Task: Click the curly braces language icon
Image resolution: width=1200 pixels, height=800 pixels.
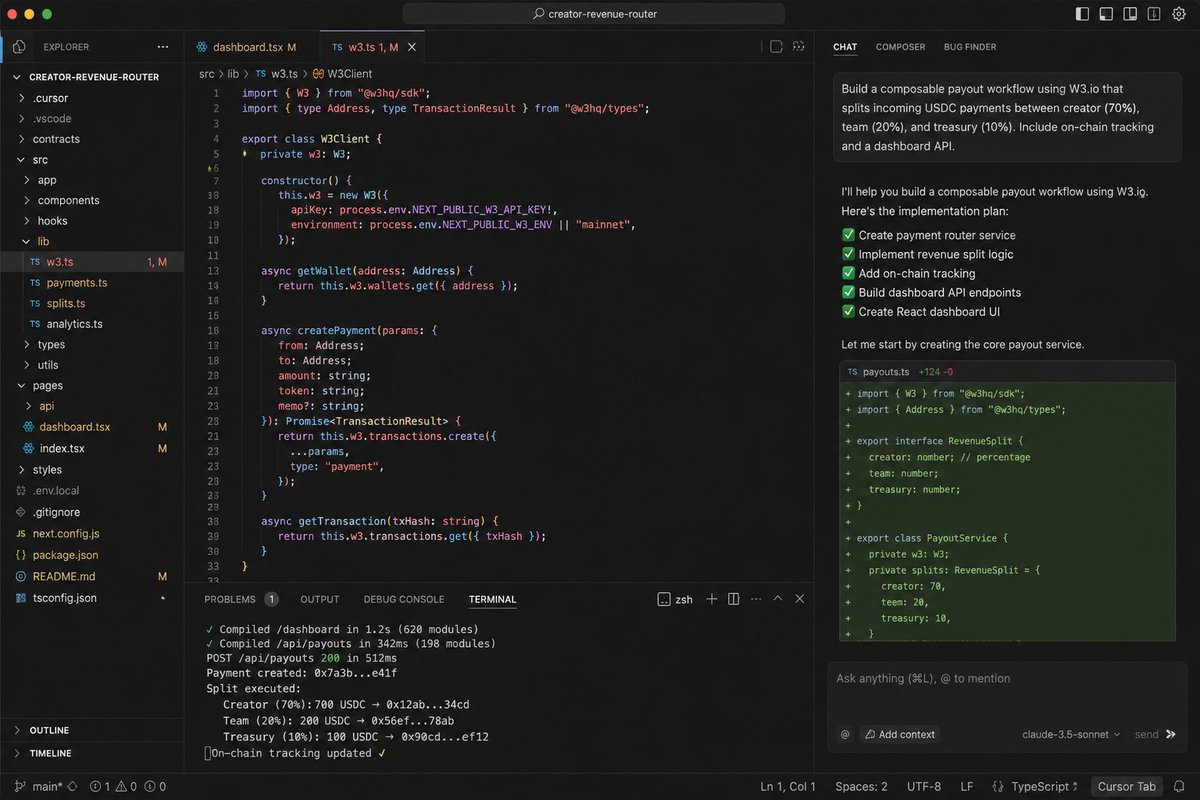Action: click(x=998, y=787)
